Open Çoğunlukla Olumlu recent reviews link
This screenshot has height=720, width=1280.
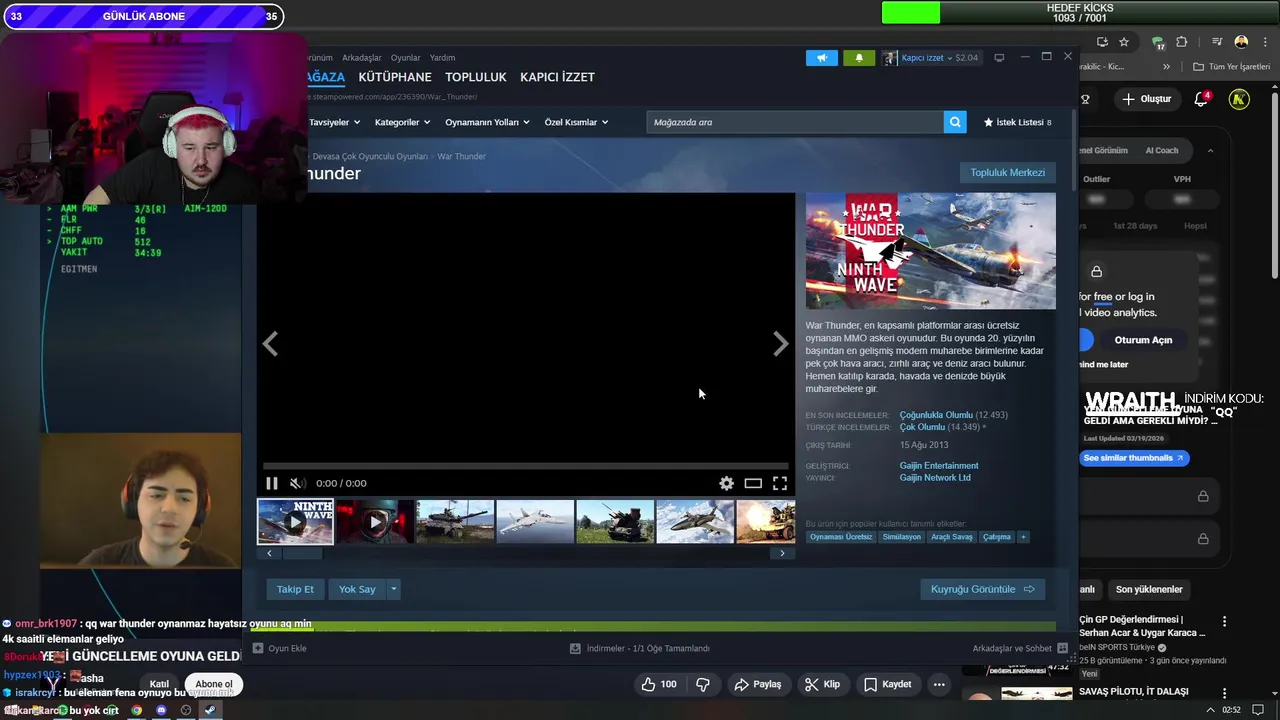(x=936, y=415)
